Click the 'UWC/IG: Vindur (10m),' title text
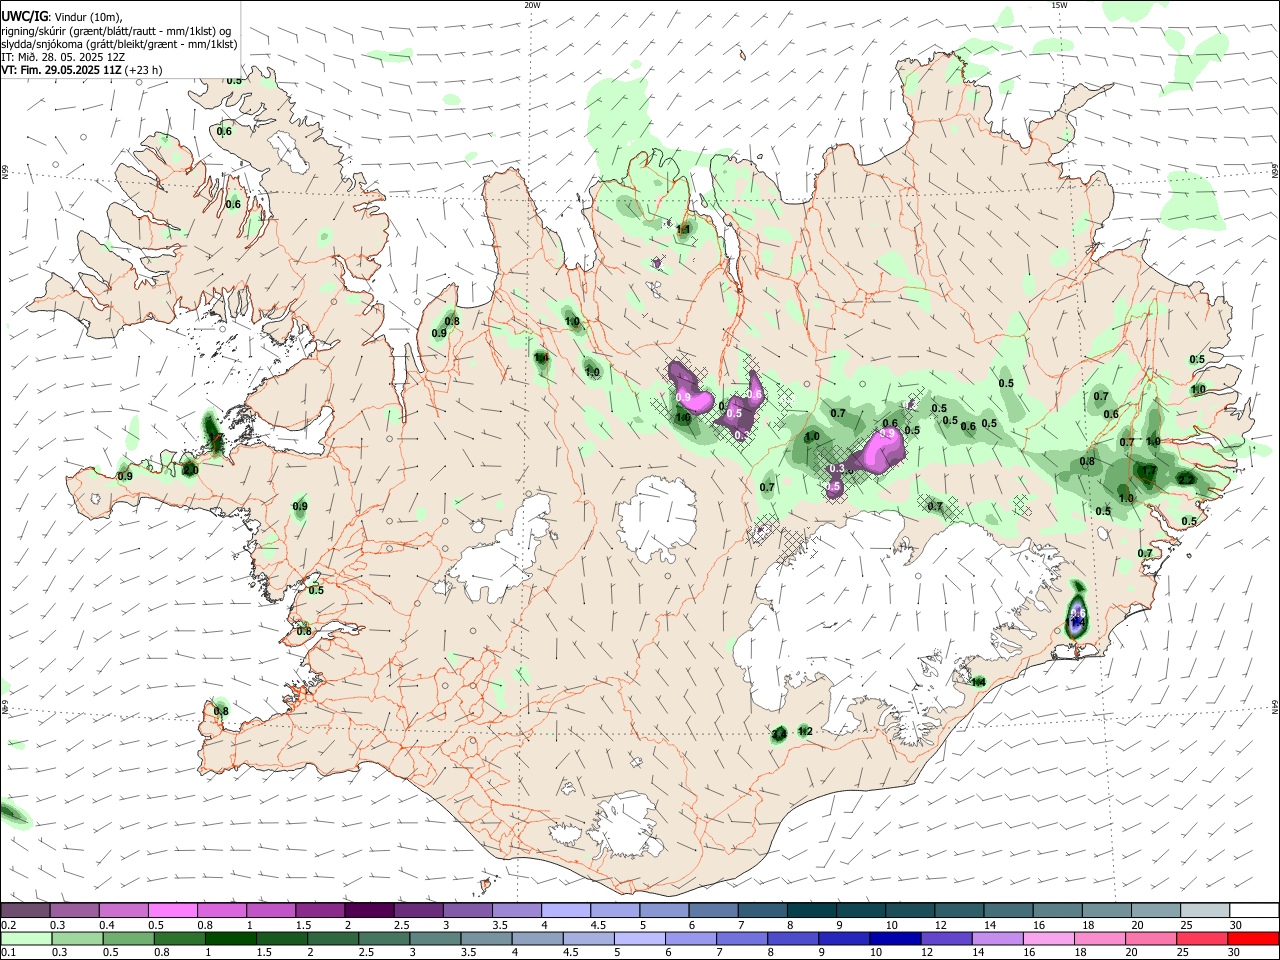The image size is (1280, 960). click(x=62, y=17)
